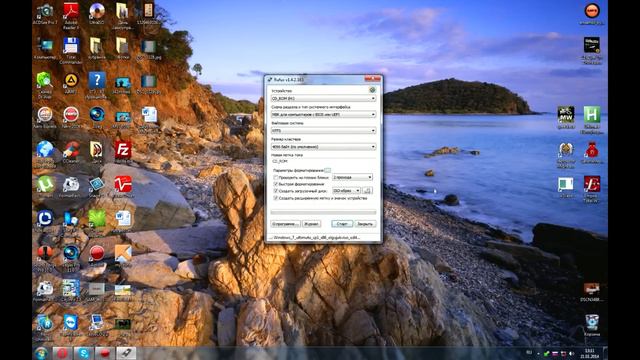Open the ISO image type dropdown
Viewport: 640px width, 360px height.
point(346,191)
